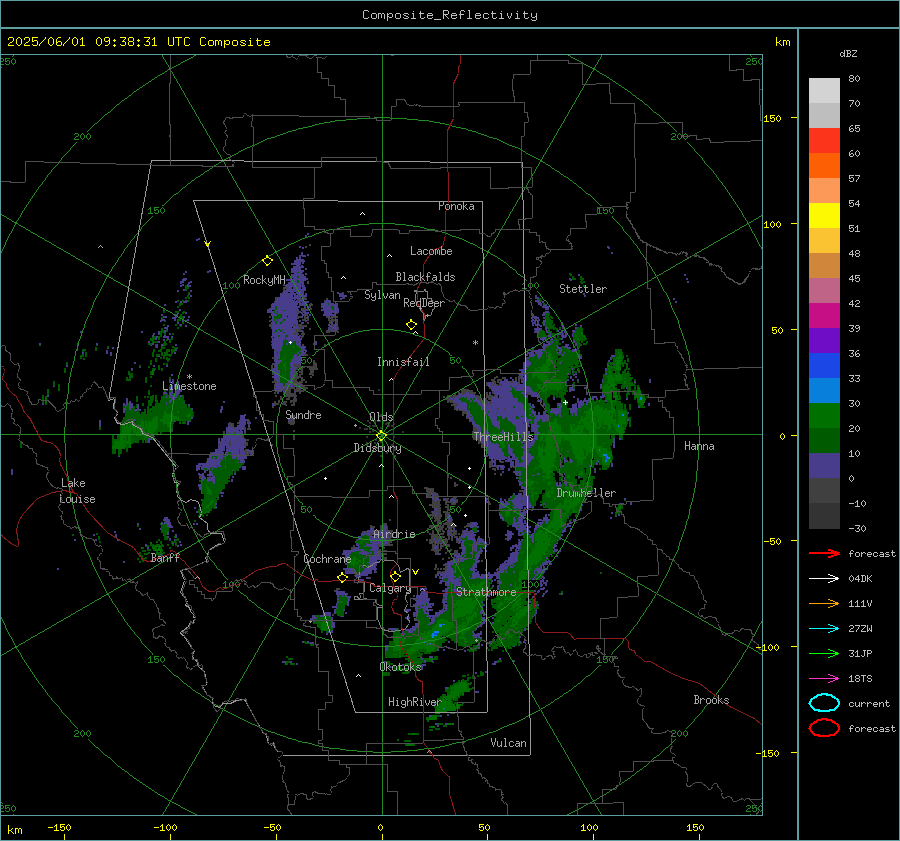Select the Innisfail label
Image resolution: width=900 pixels, height=841 pixels.
coord(403,362)
